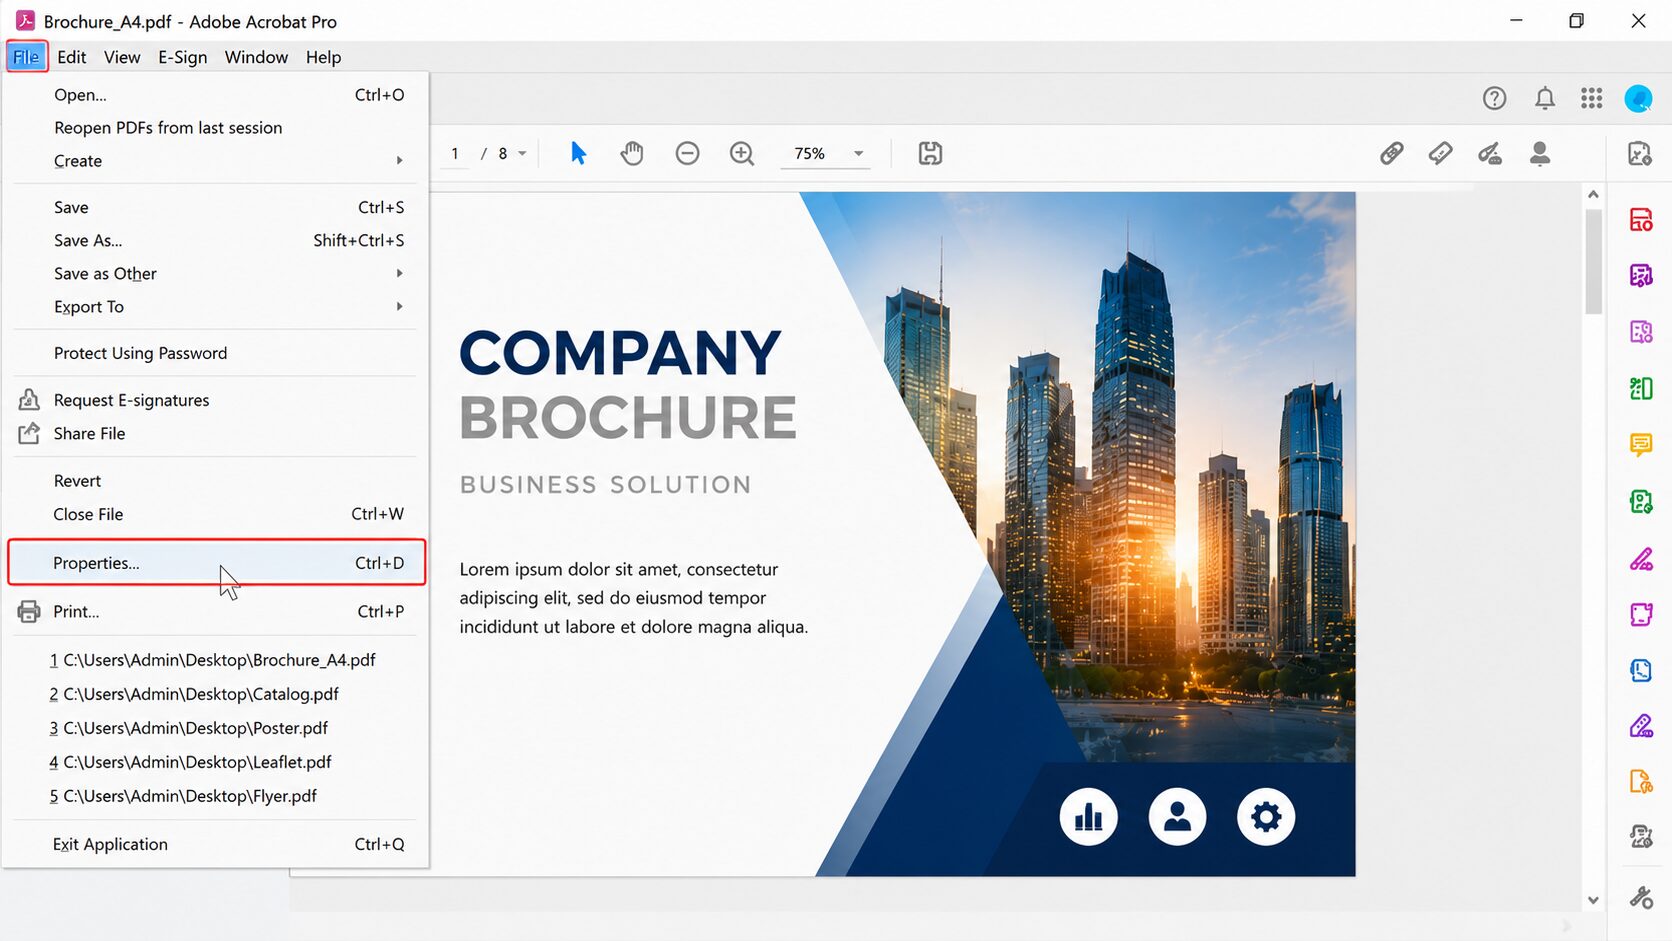1672x941 pixels.
Task: Click the zoom in magnifier icon
Action: [x=742, y=153]
